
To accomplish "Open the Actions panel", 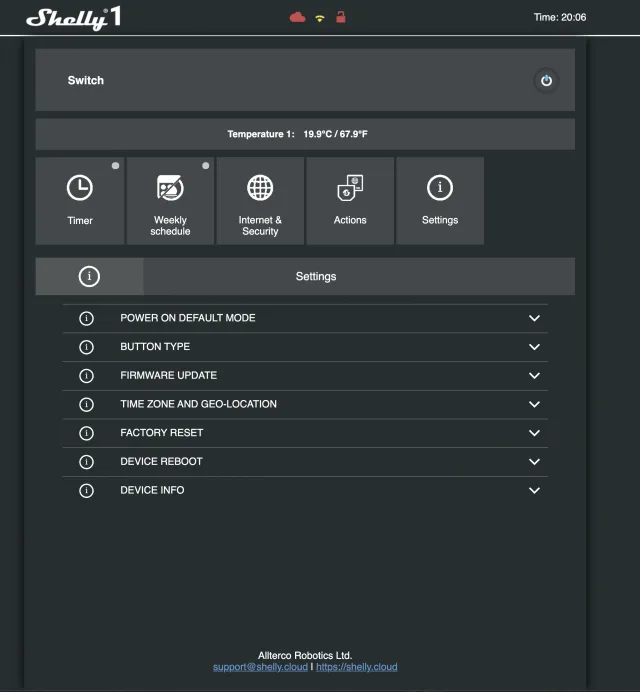I will coord(350,200).
